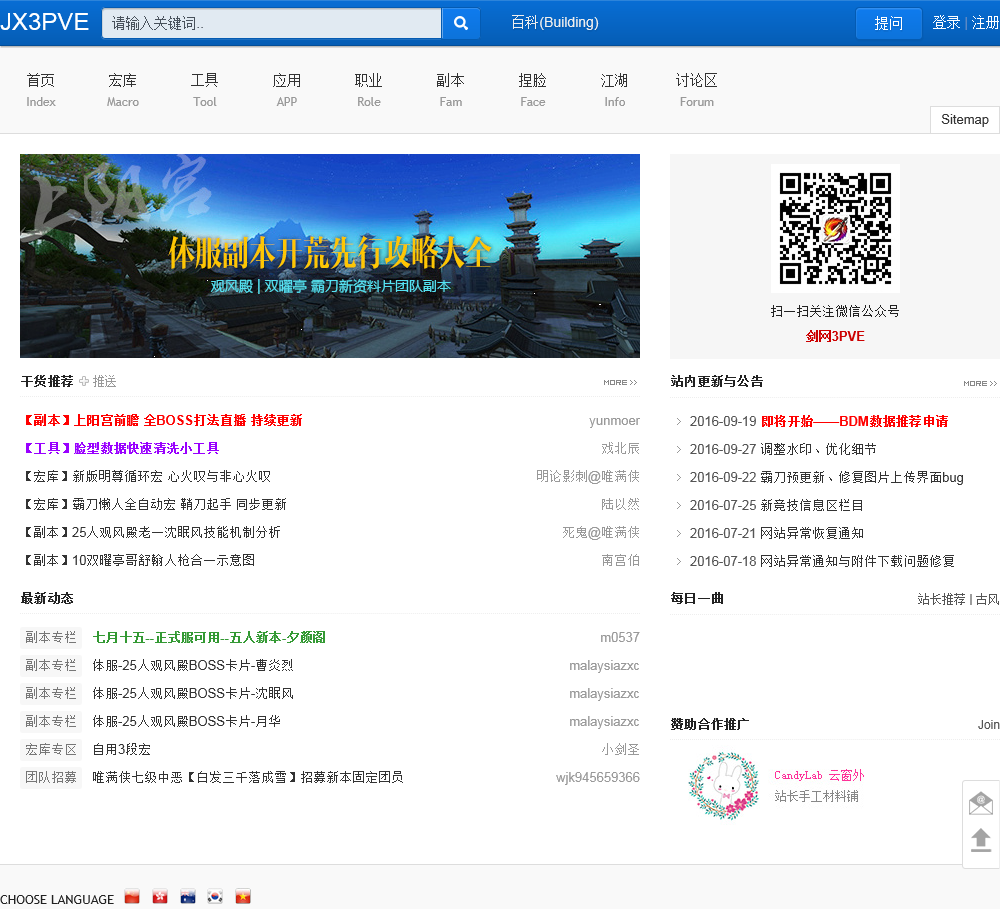This screenshot has width=1000, height=909.
Task: Click the WeChat QR code image
Action: pyautogui.click(x=835, y=228)
